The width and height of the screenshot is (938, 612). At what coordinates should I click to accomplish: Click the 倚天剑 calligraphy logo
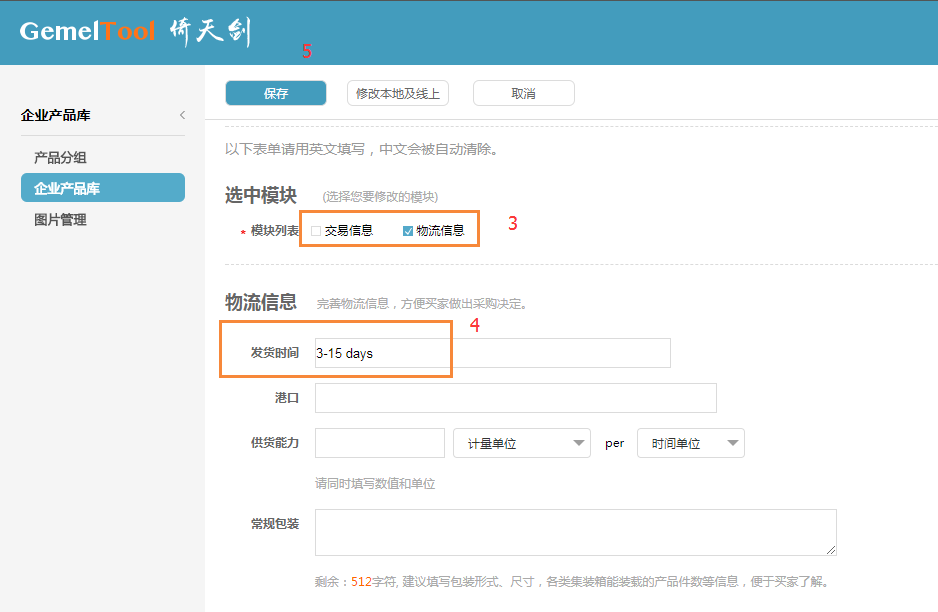tap(210, 32)
